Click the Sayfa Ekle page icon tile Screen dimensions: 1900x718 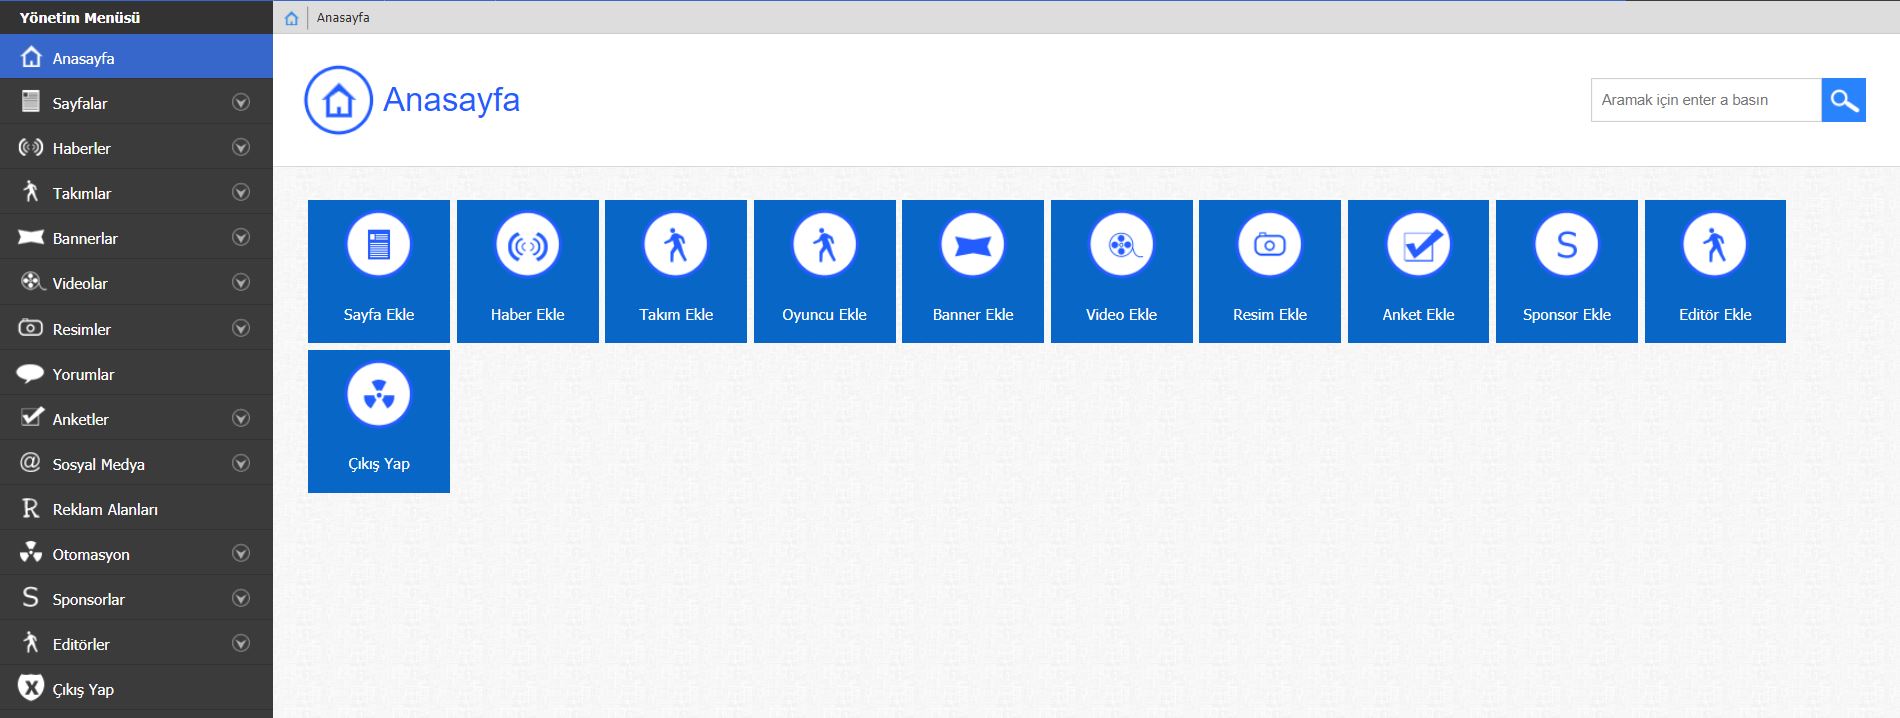[379, 271]
